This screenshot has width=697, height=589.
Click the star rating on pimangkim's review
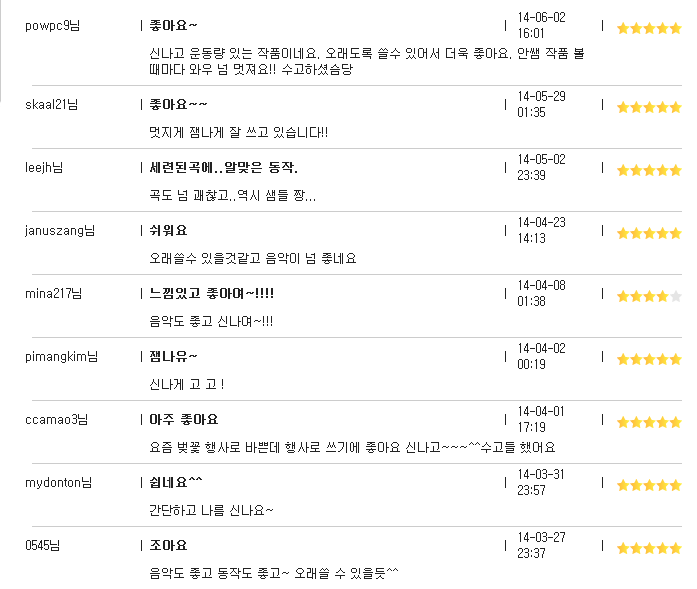click(649, 359)
